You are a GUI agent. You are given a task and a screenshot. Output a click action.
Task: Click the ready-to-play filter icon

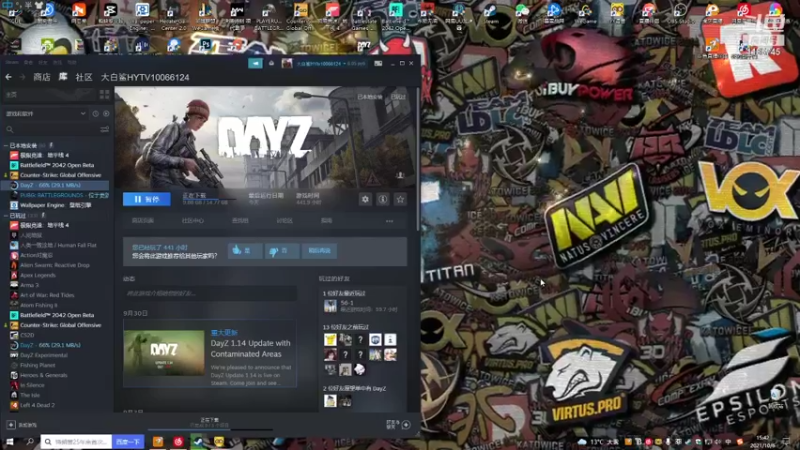(x=106, y=114)
